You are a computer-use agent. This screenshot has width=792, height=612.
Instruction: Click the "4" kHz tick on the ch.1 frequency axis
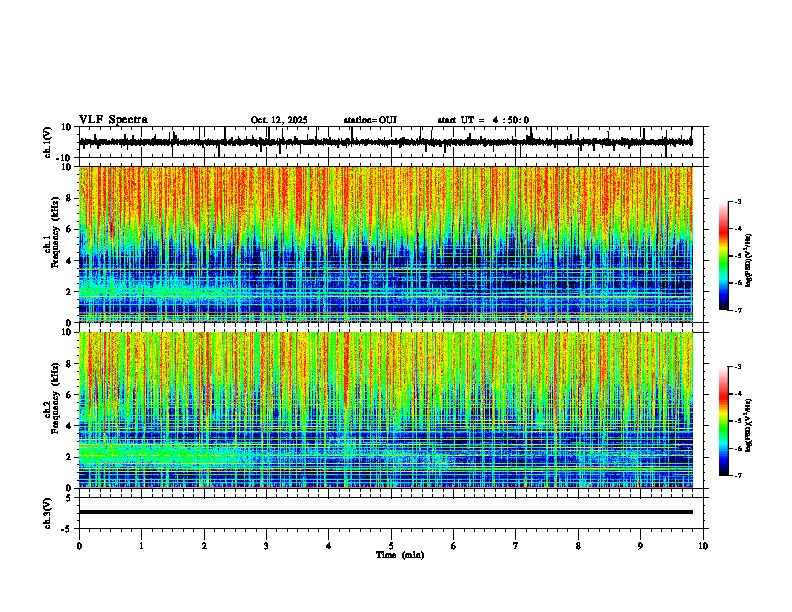pyautogui.click(x=69, y=261)
